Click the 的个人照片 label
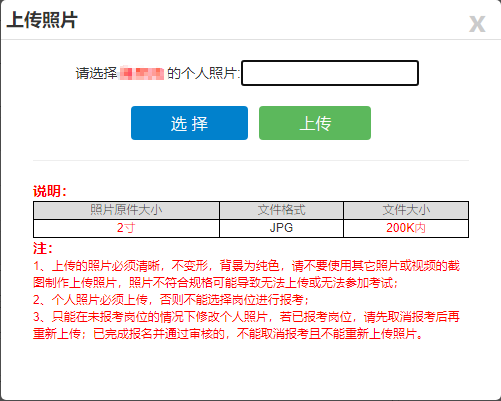The image size is (501, 401). [x=203, y=73]
